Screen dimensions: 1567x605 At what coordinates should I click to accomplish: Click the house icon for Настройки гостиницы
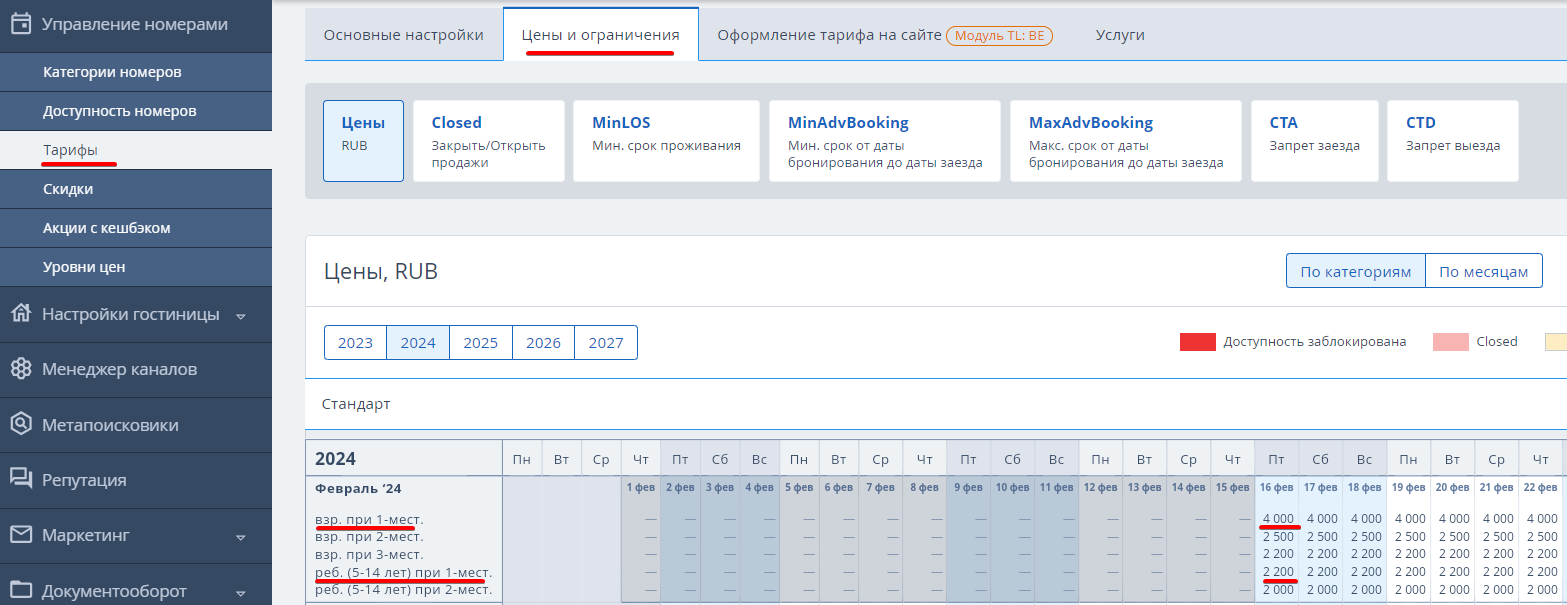[x=21, y=313]
